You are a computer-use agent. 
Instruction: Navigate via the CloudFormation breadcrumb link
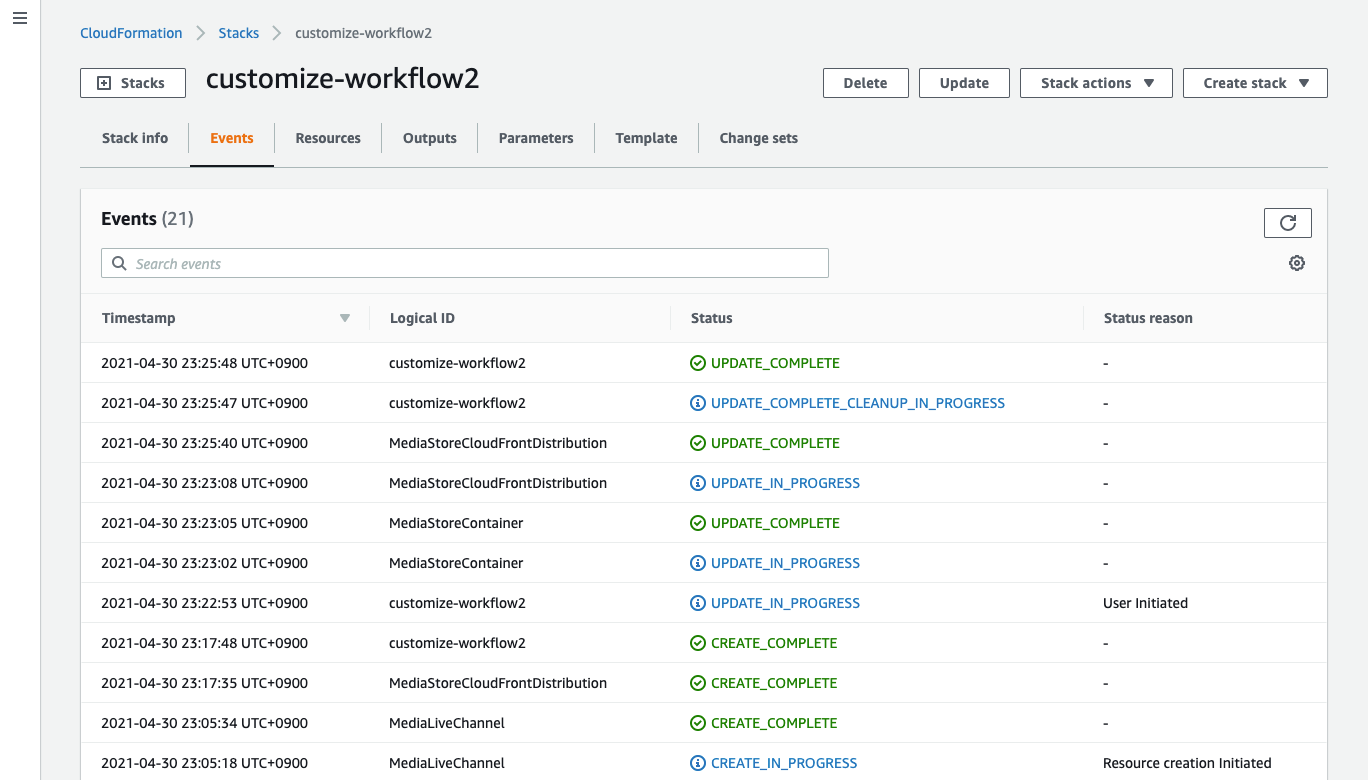point(131,33)
